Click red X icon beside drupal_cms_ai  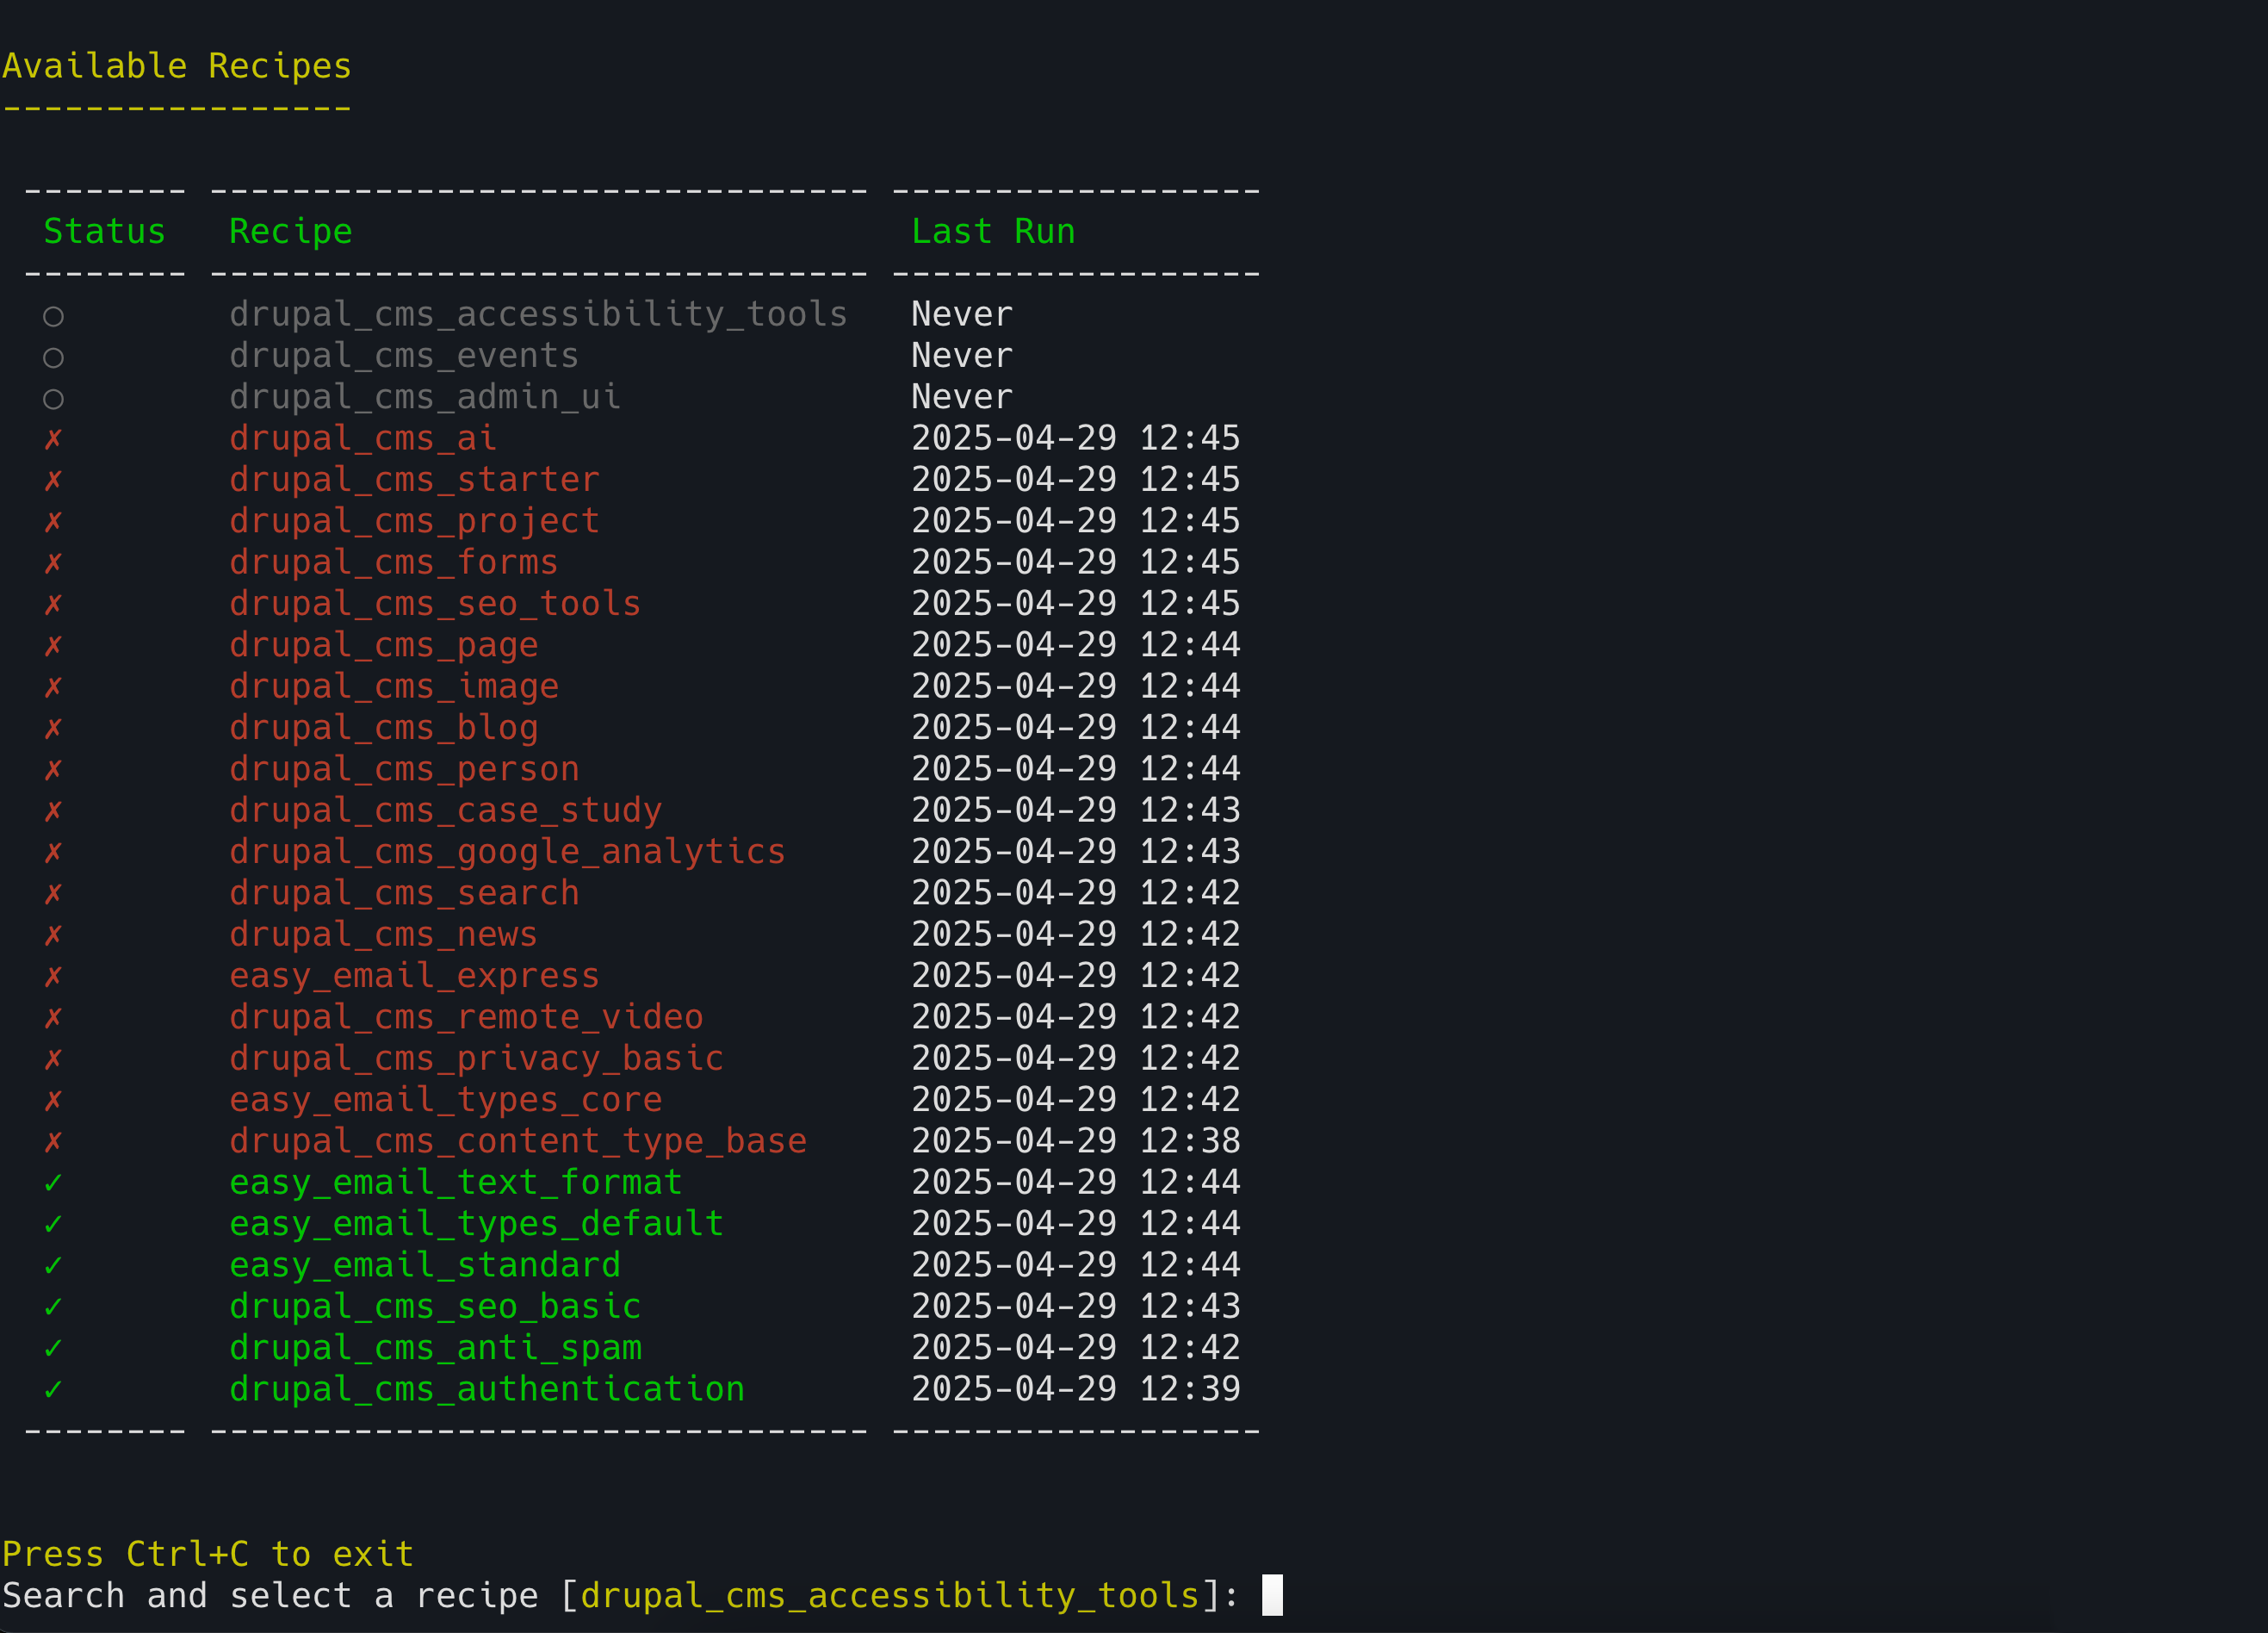pos(53,439)
